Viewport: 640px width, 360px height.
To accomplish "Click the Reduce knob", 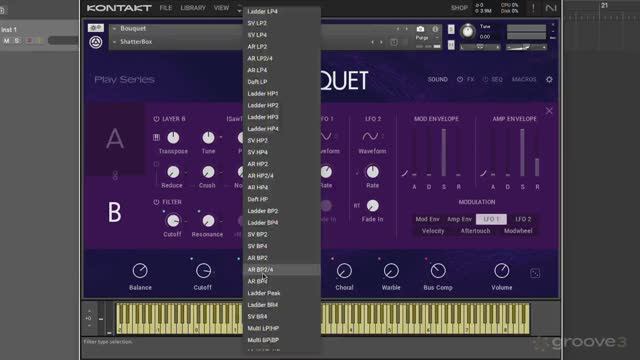I will click(173, 172).
